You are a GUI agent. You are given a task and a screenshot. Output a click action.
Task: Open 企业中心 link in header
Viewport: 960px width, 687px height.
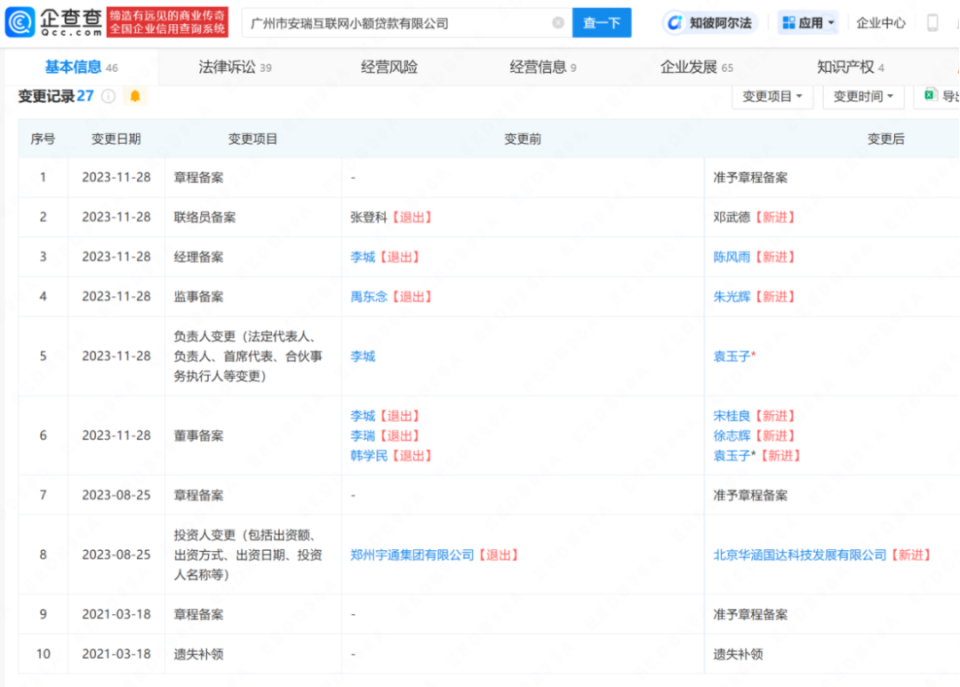click(x=880, y=23)
